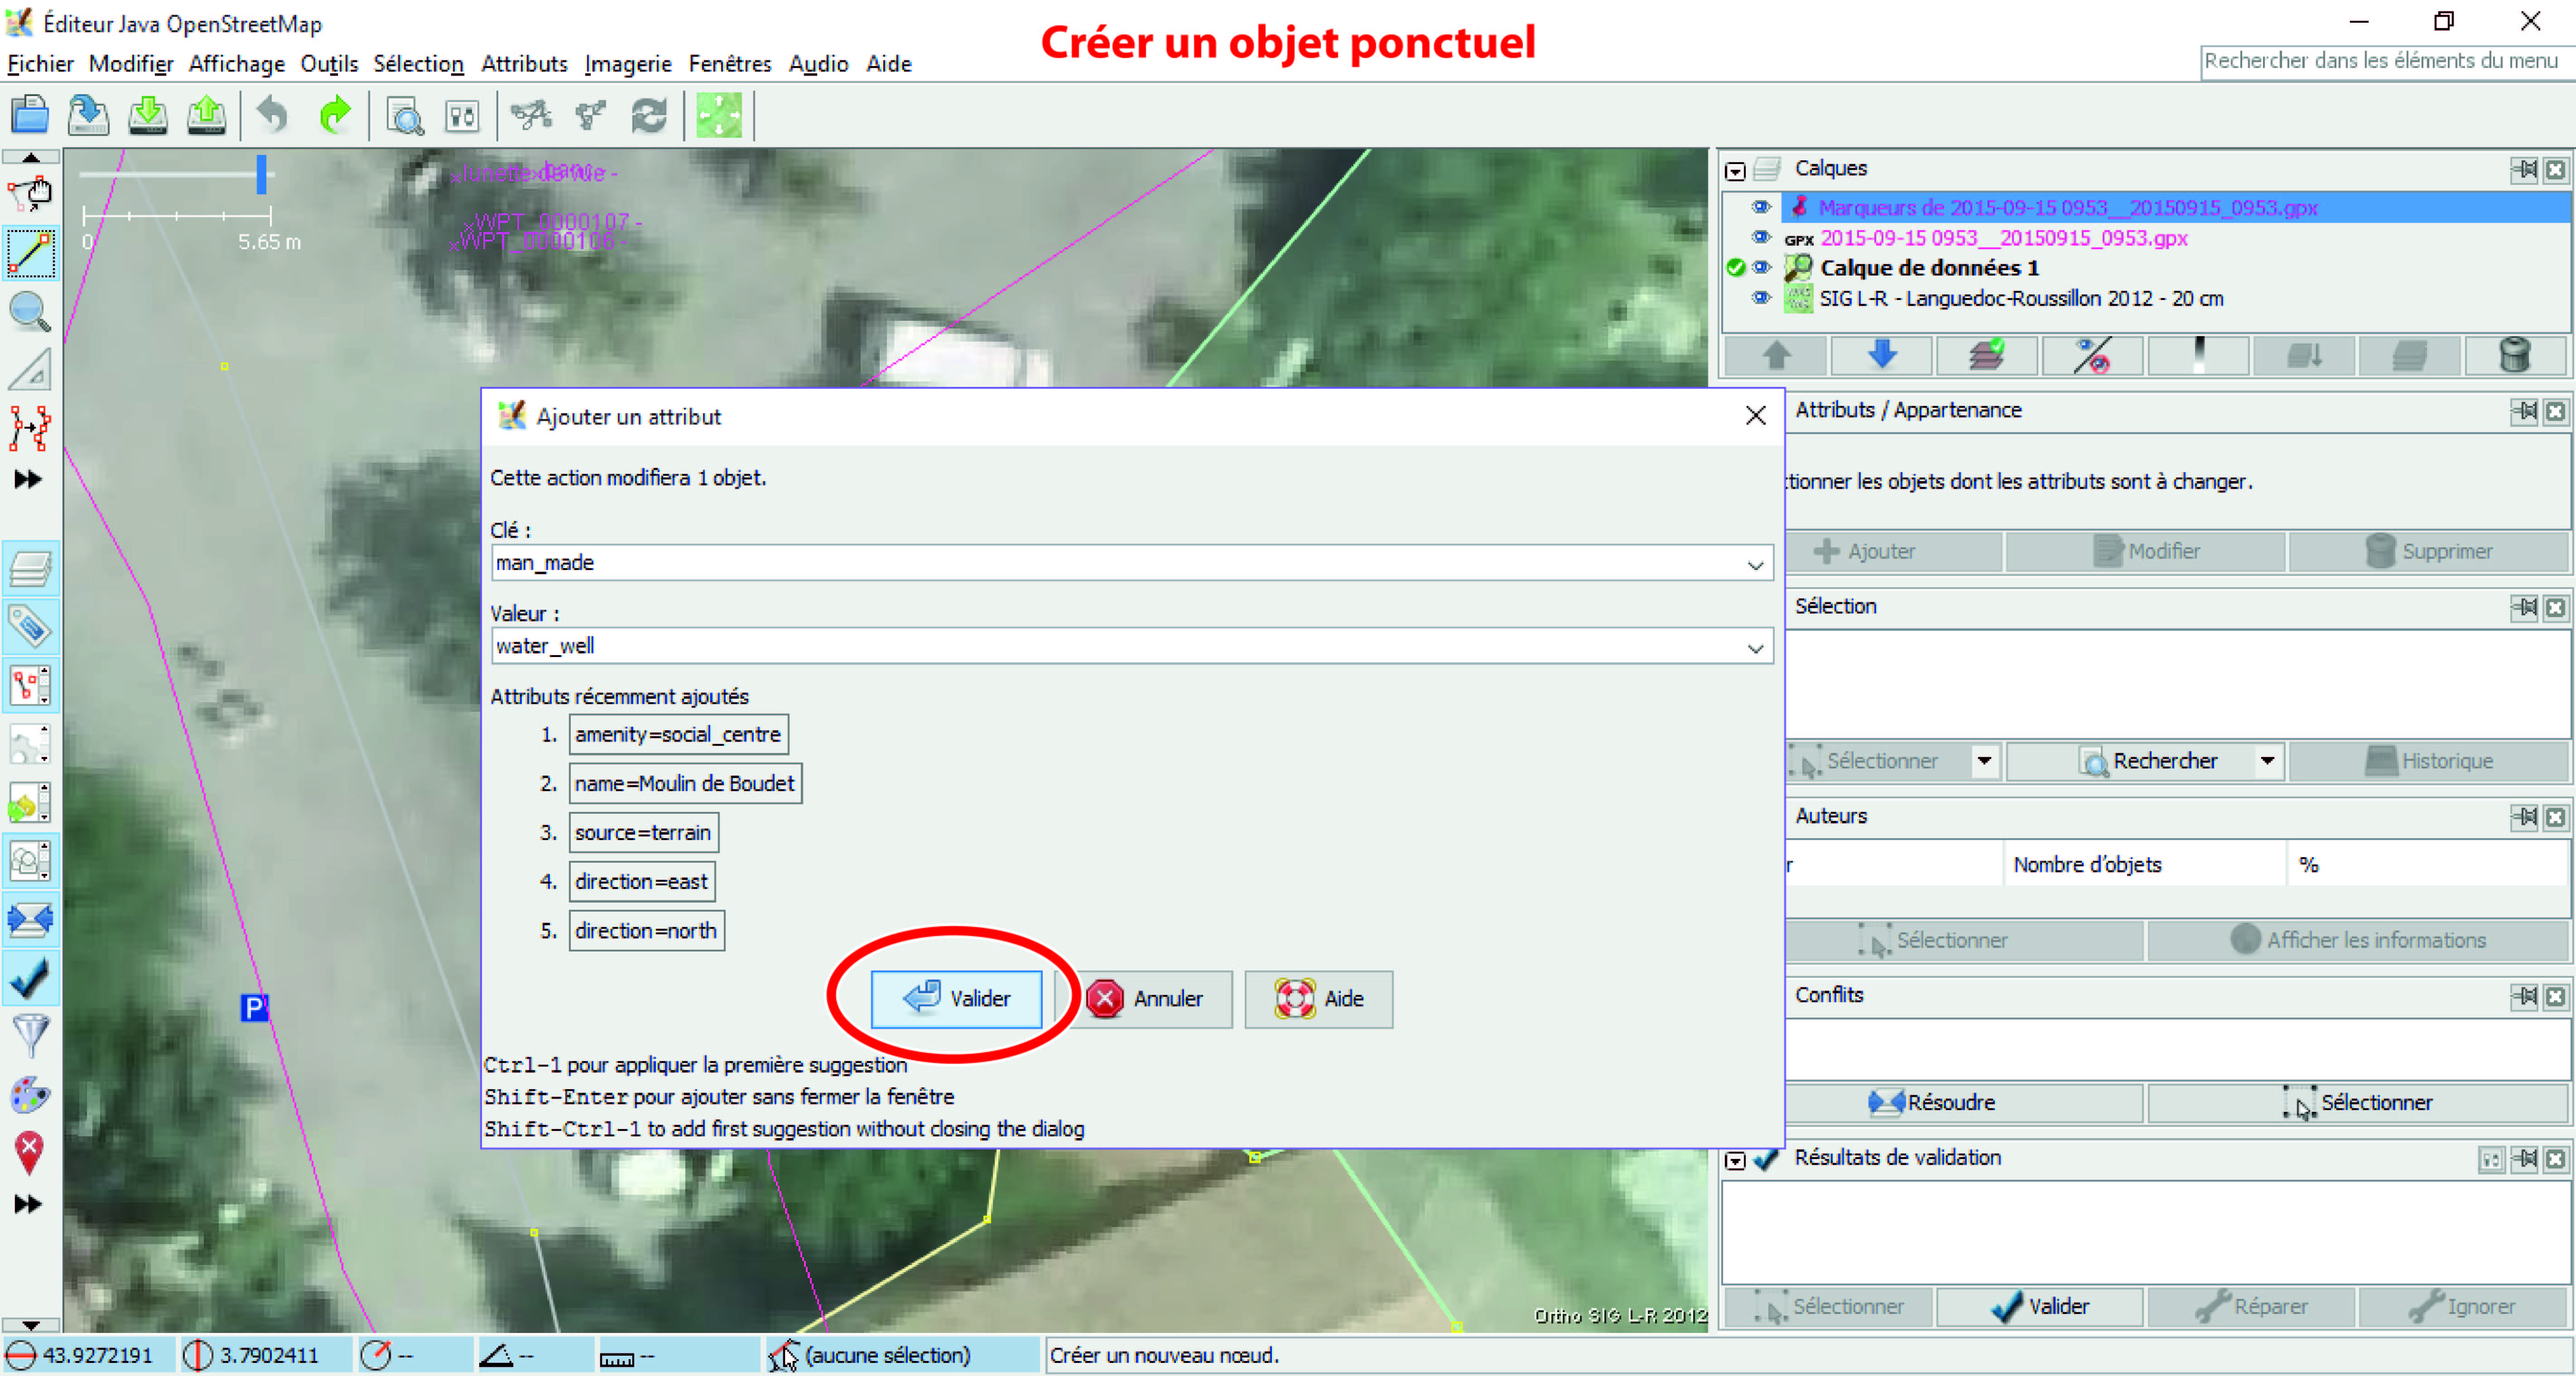Screen dimensions: 2576x1376
Task: Open the Sélectionner dropdown arrow in Sélection panel
Action: pos(1984,761)
